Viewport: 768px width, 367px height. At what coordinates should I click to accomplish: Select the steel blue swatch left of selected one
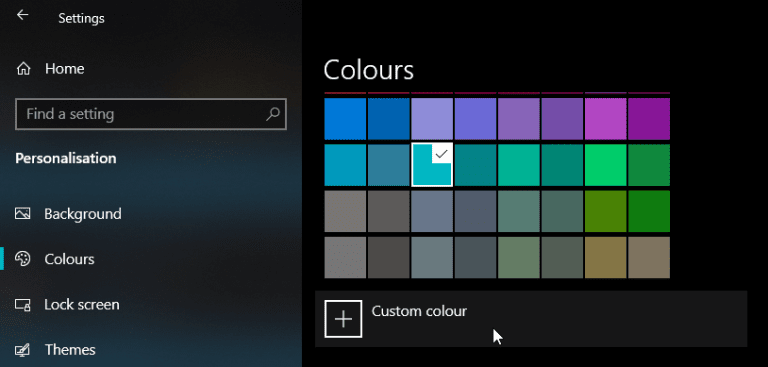click(x=388, y=165)
